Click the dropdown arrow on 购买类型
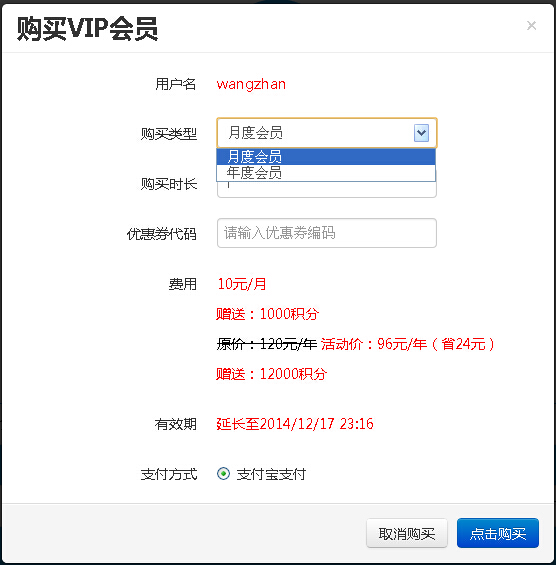 click(x=421, y=133)
